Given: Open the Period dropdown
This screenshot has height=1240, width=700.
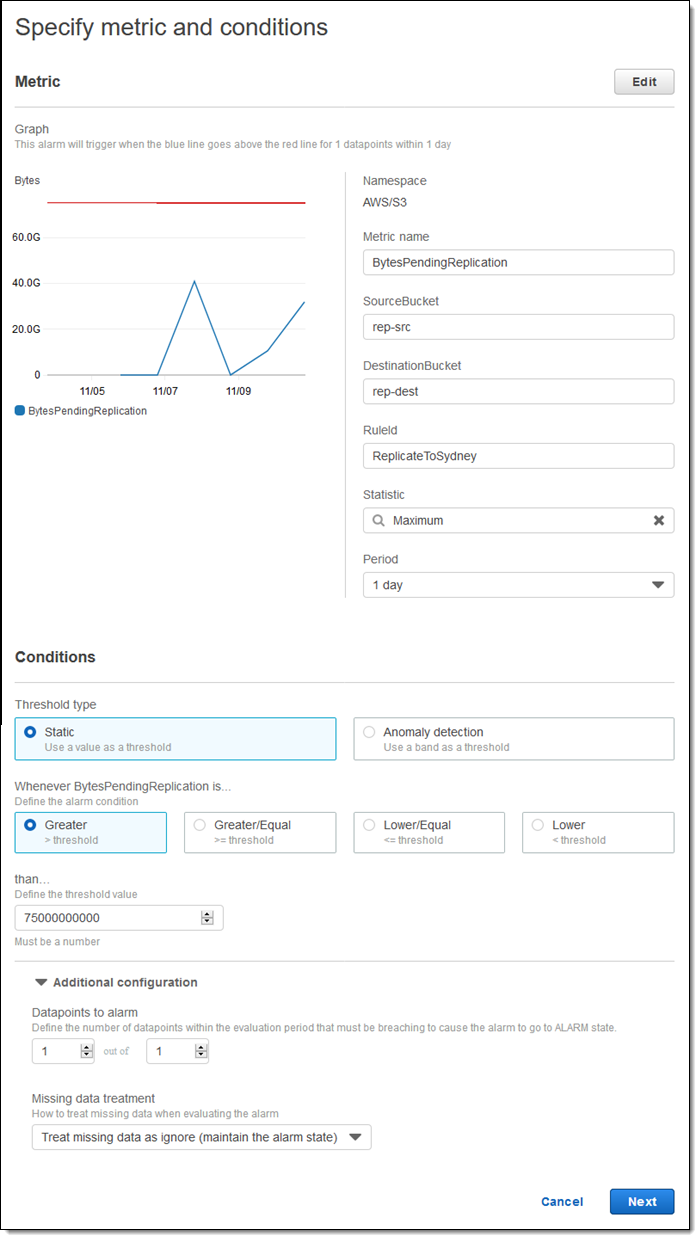Looking at the screenshot, I should pos(518,585).
